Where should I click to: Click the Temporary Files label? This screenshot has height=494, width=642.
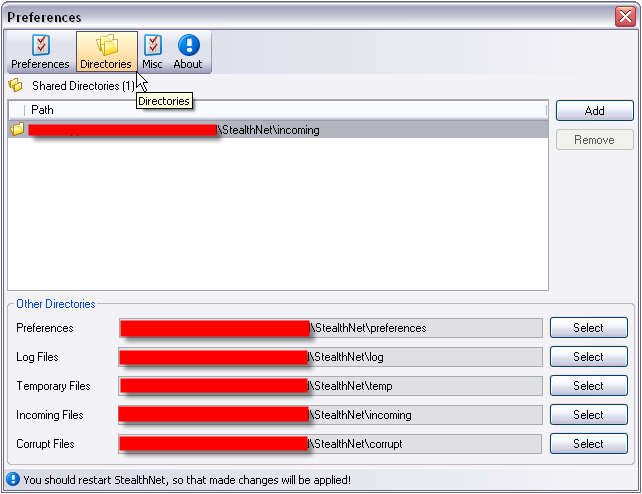53,386
